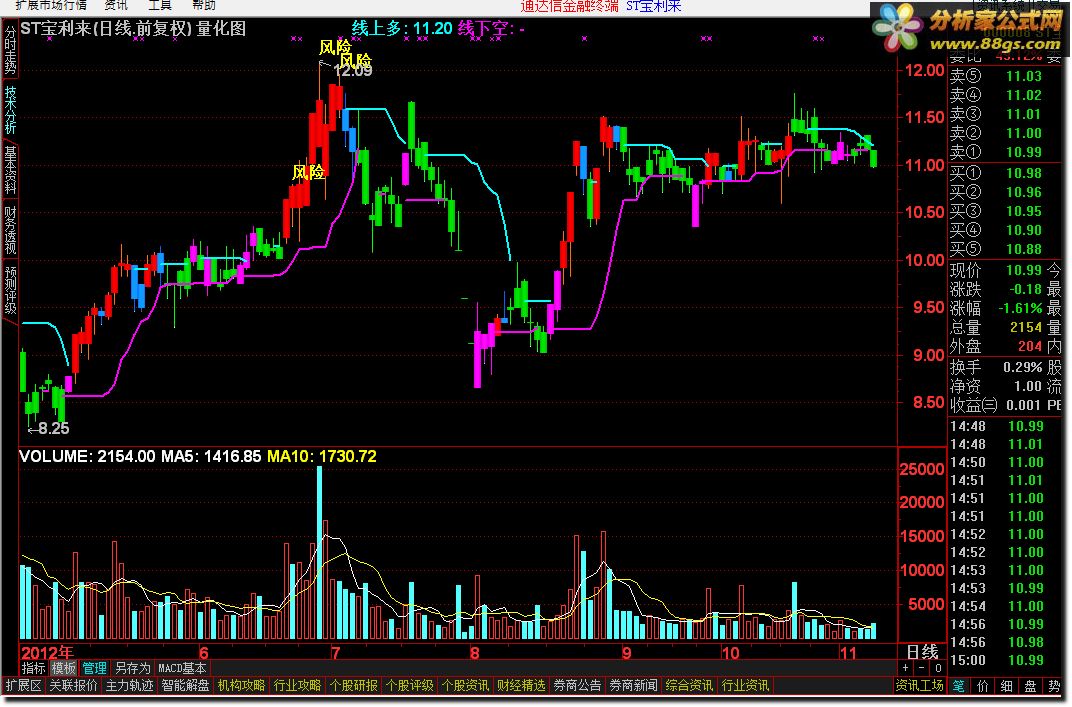The height and width of the screenshot is (707, 1072).
Task: Click the 另存为 button
Action: [132, 668]
